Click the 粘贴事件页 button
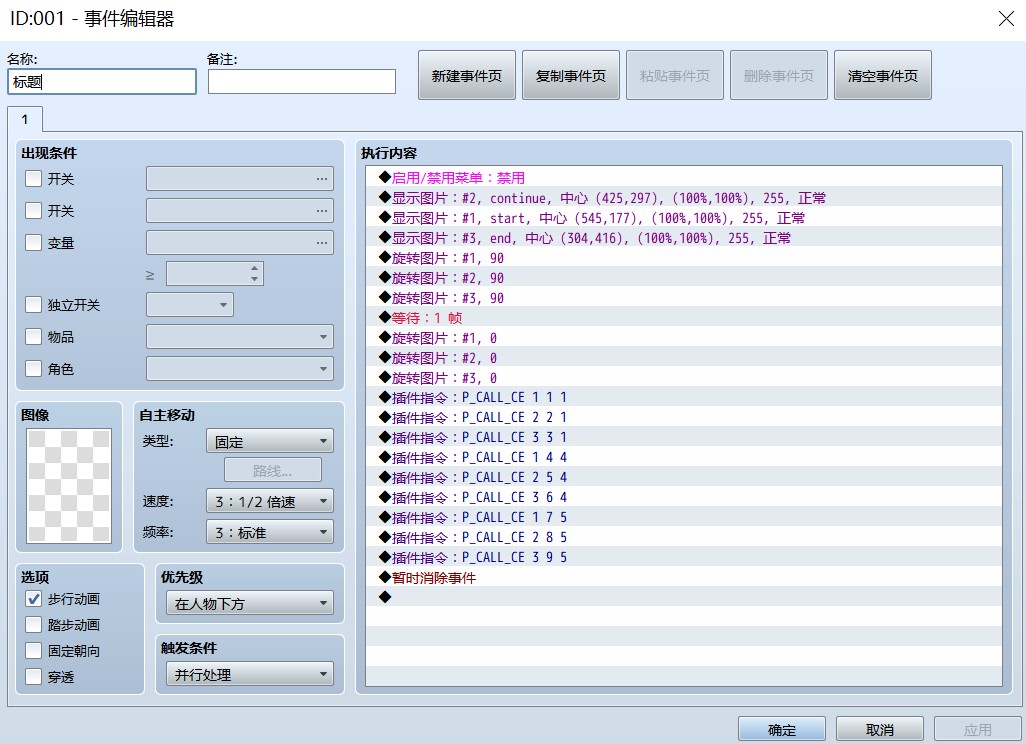The height and width of the screenshot is (744, 1026). 675,76
